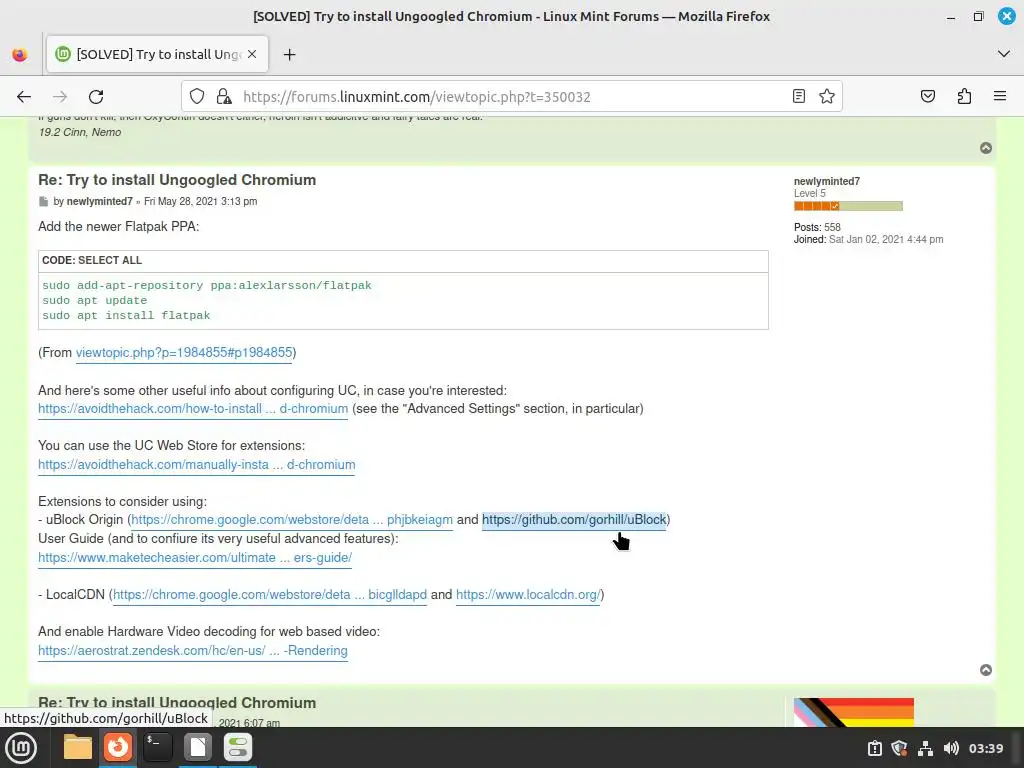
Task: Jump to top arrow beside the signature
Action: click(x=986, y=148)
